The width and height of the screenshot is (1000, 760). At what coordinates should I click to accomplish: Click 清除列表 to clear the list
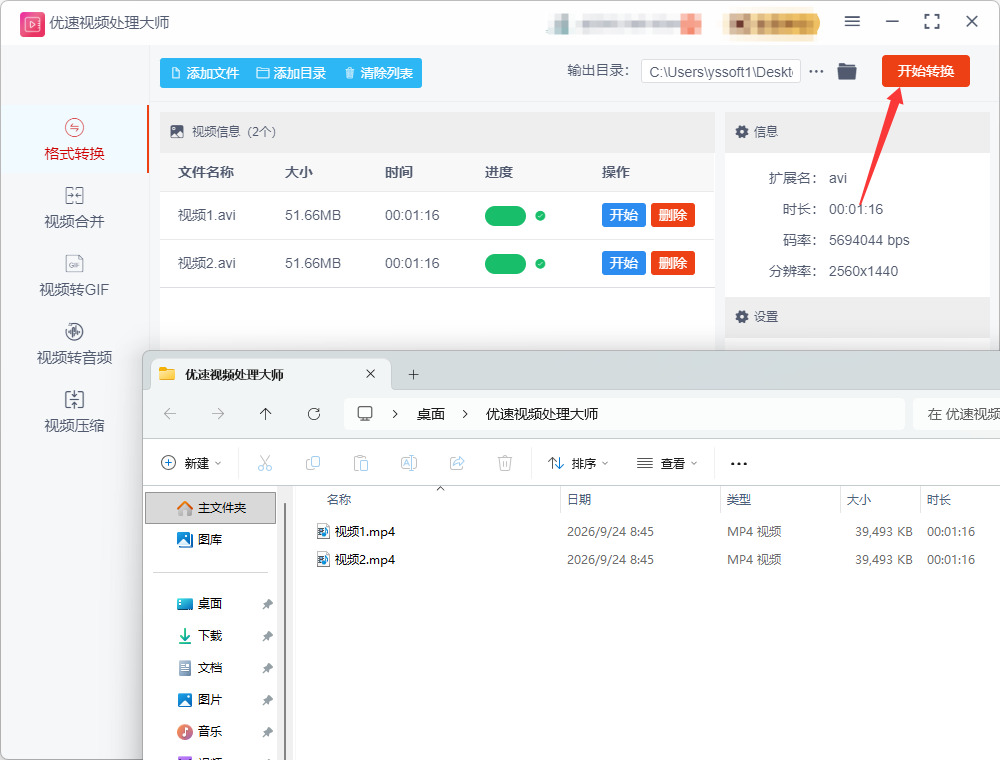379,73
